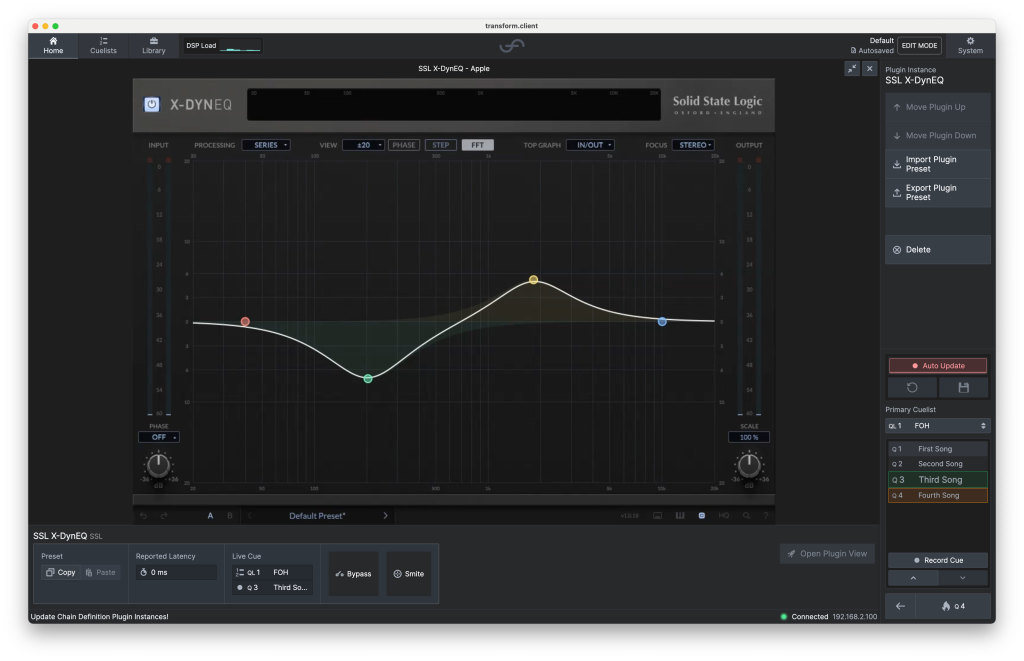Go to the next preset chevron
This screenshot has height=661, width=1024.
click(x=385, y=516)
